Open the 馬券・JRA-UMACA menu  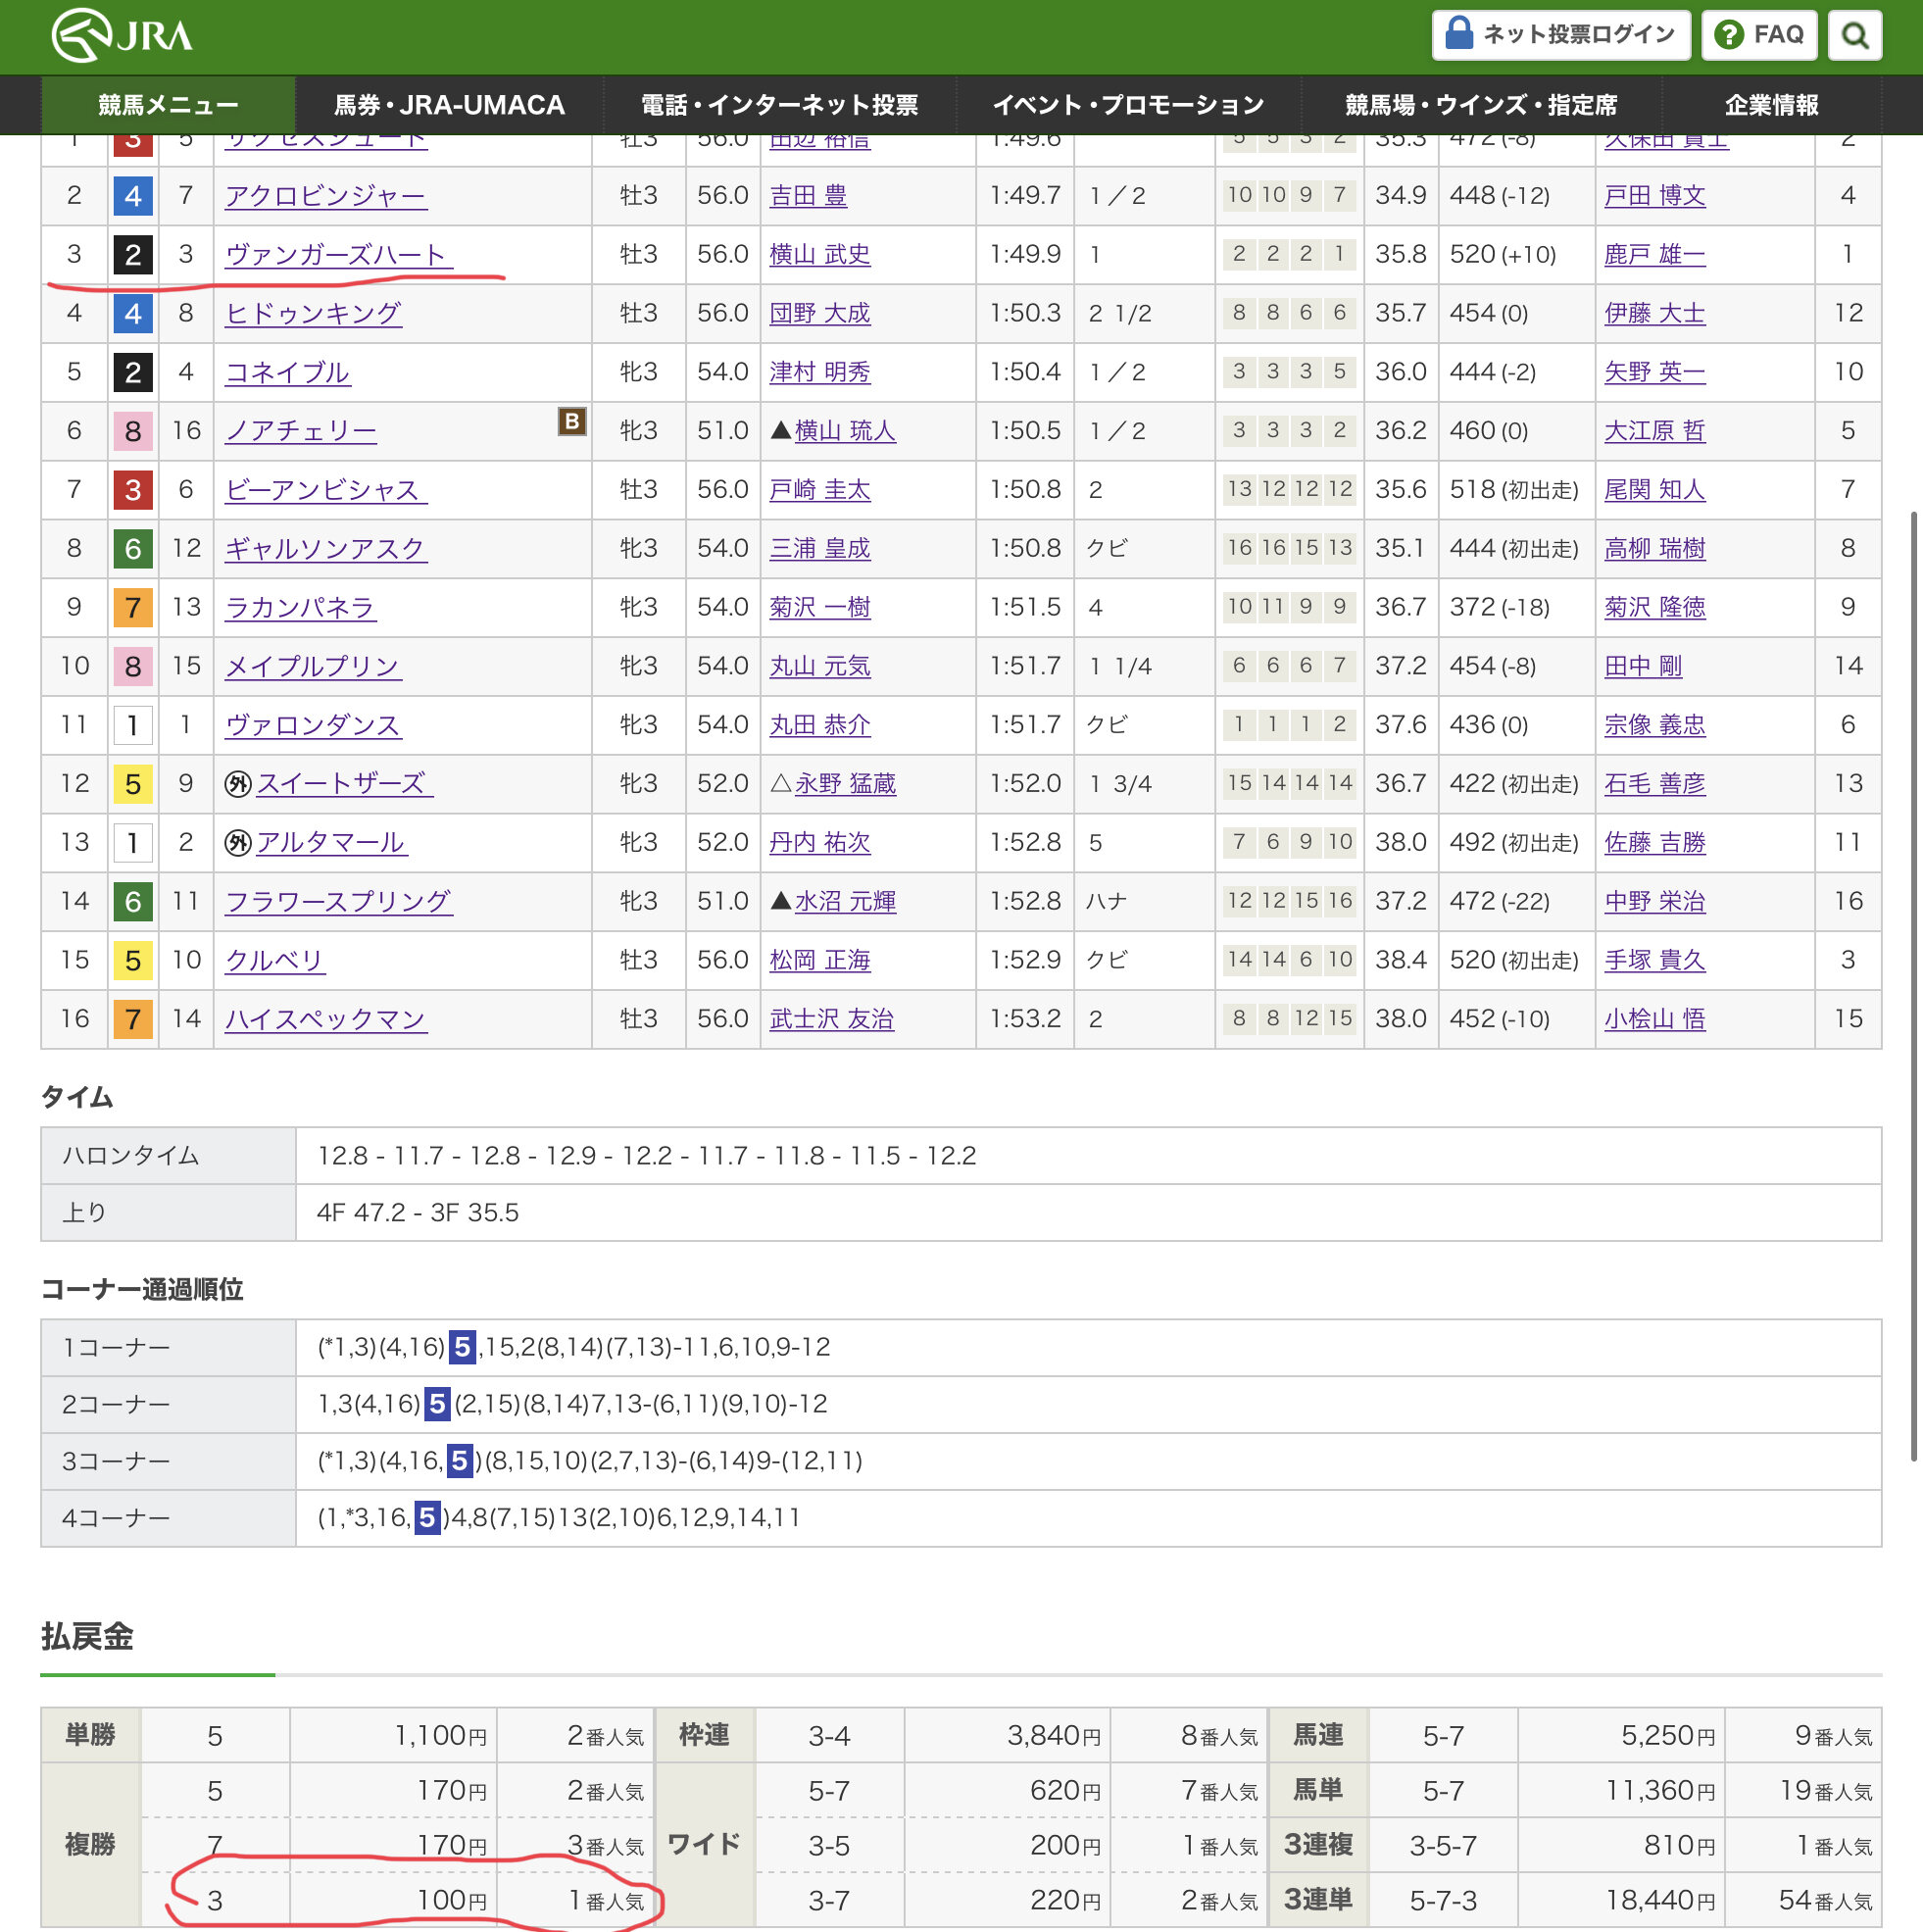pos(449,105)
